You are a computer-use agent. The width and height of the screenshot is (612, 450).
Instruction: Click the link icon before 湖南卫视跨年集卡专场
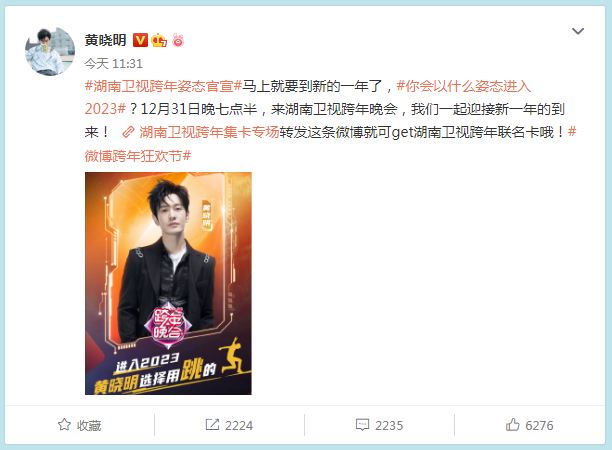click(x=128, y=132)
